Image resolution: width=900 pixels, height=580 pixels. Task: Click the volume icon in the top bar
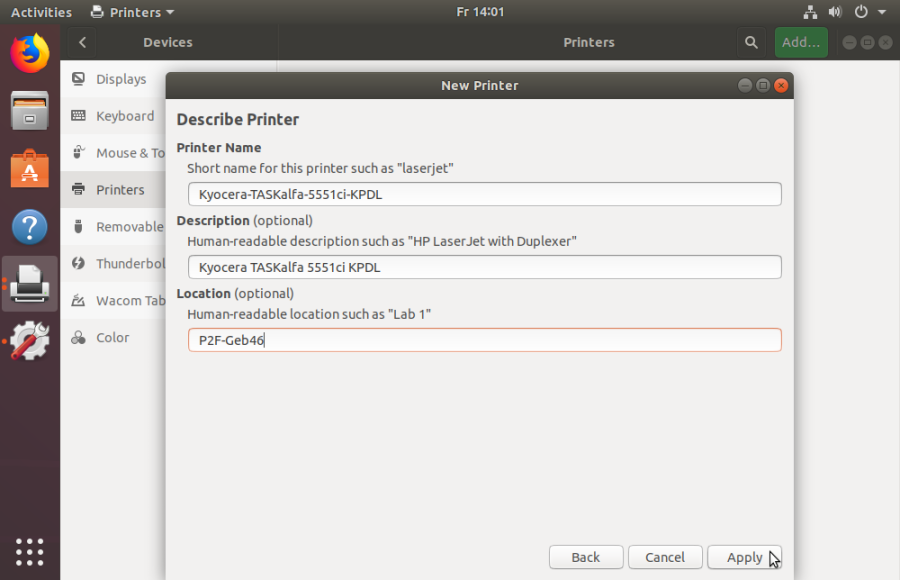834,12
